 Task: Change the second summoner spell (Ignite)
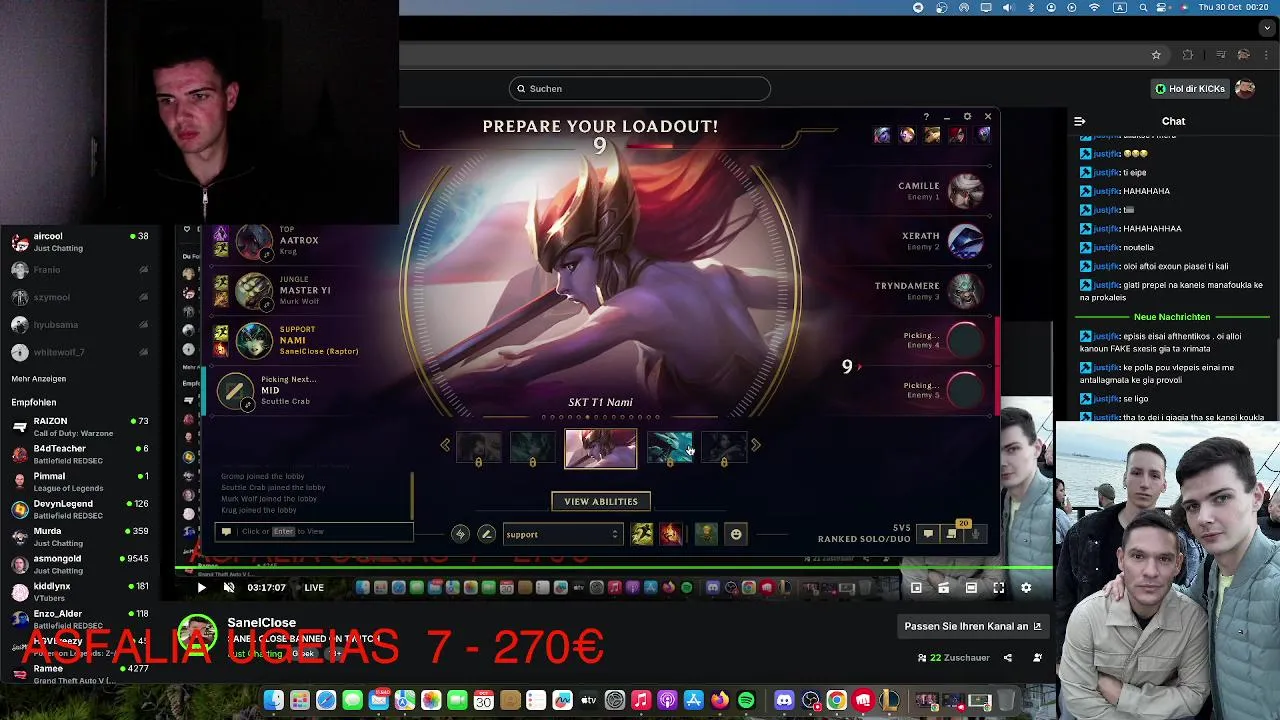pyautogui.click(x=670, y=534)
